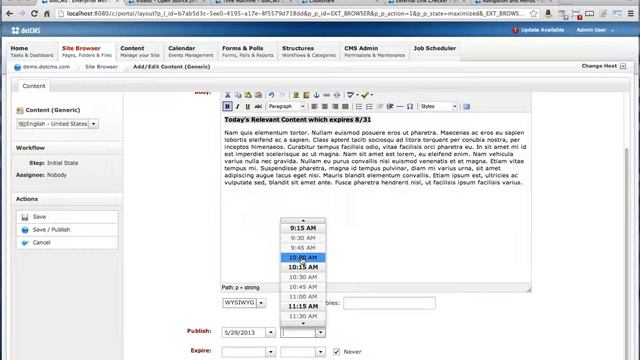Open the Structures main menu tab
Screen dimensions: 640x360
pos(309,51)
